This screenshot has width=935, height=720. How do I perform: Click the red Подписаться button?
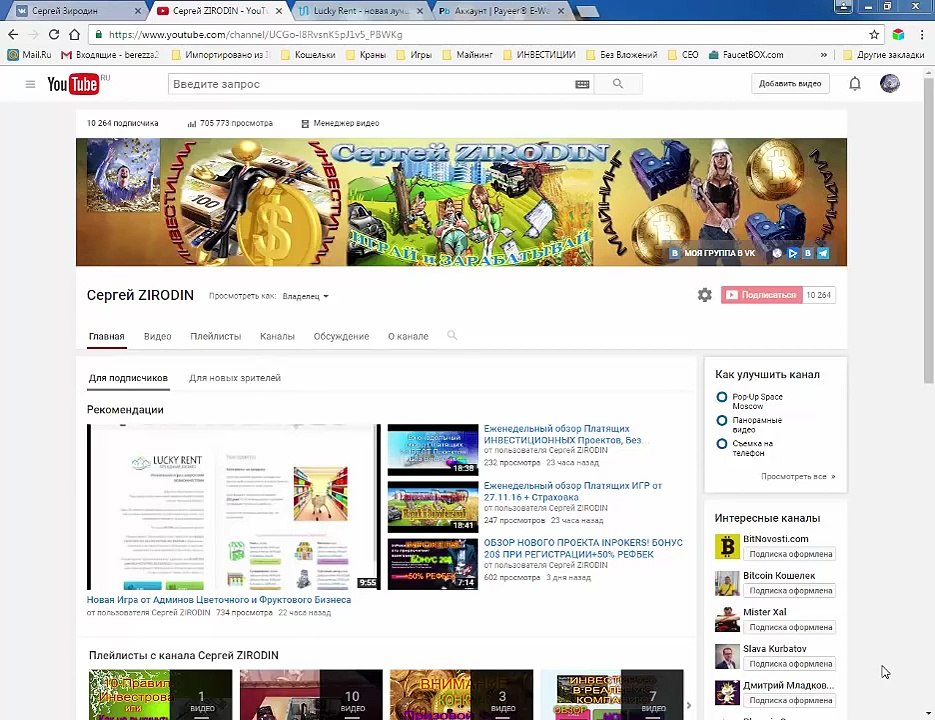[761, 295]
